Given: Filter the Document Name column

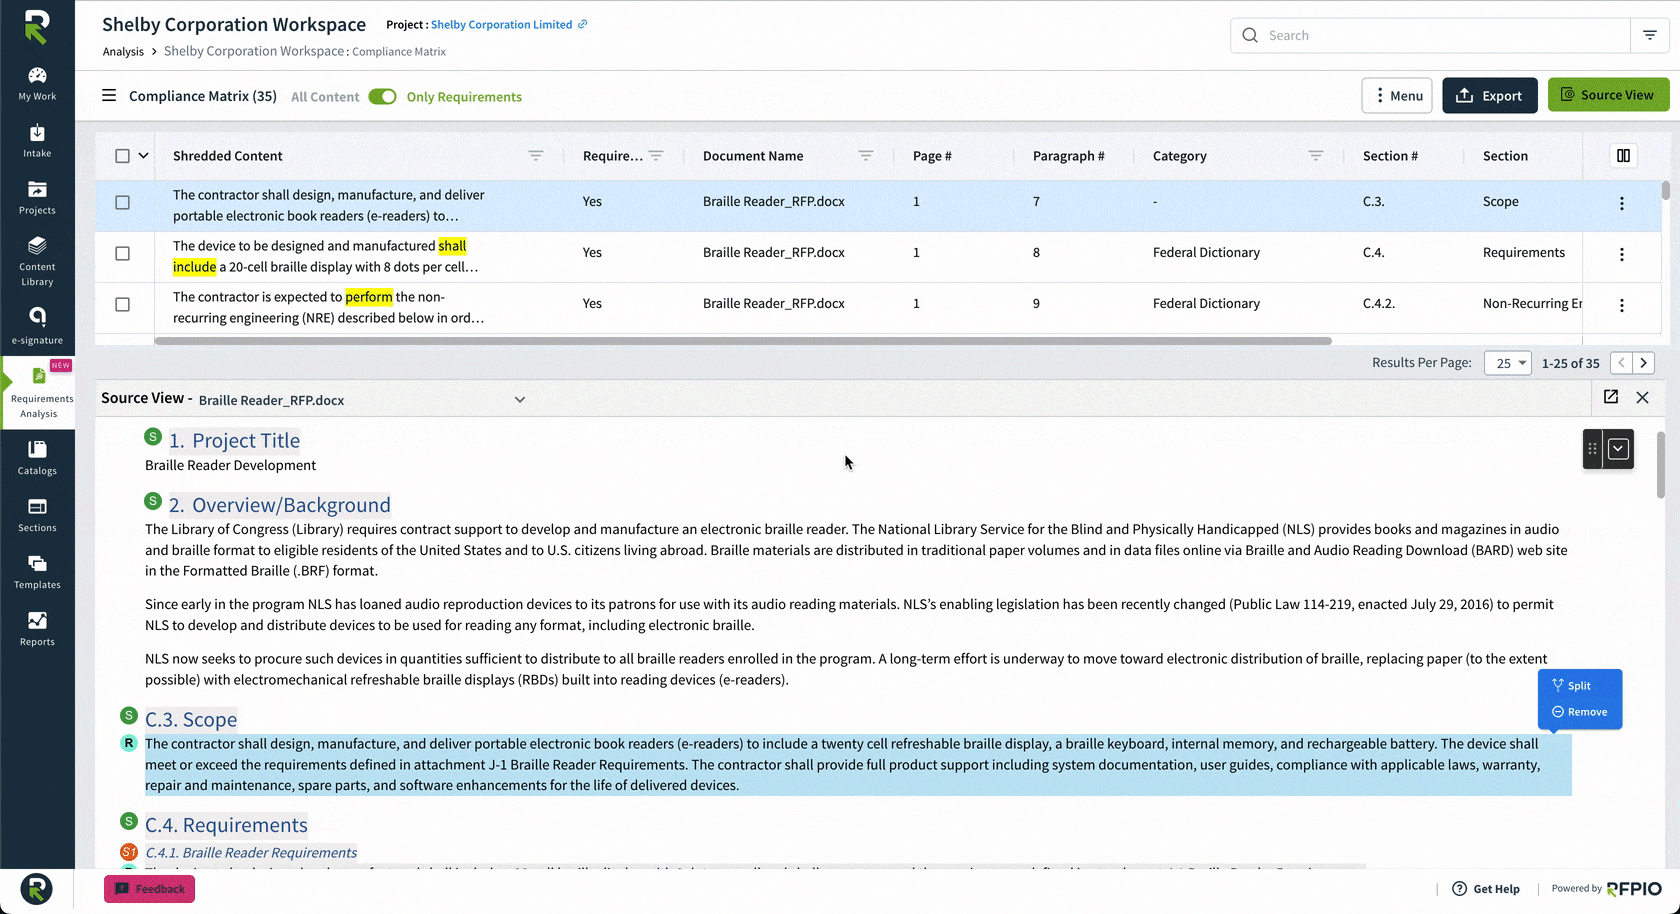Looking at the screenshot, I should 866,156.
